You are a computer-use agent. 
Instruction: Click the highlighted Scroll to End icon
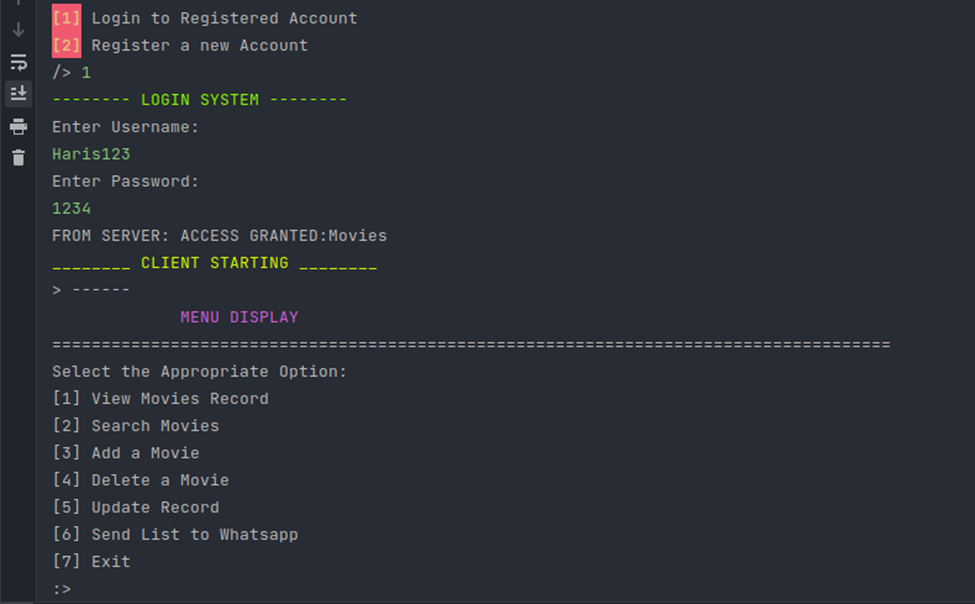(x=18, y=93)
